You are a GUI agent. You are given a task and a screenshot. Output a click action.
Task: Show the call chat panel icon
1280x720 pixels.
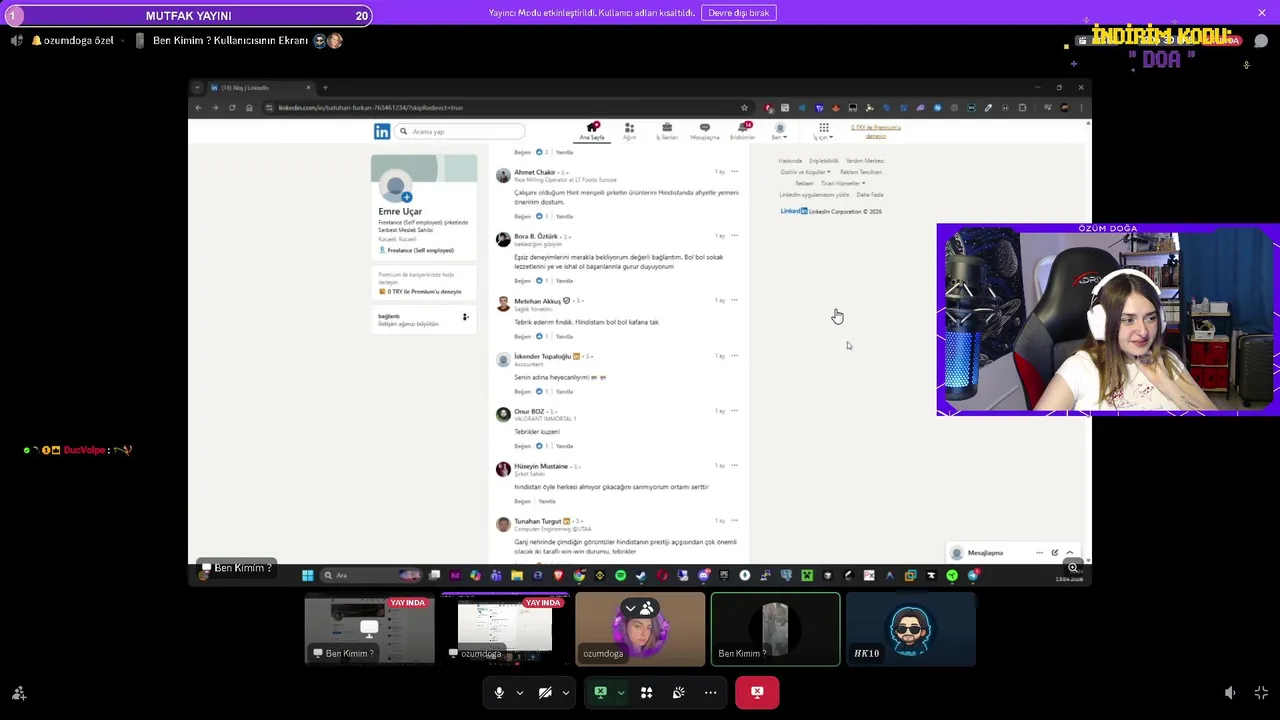click(x=1261, y=41)
